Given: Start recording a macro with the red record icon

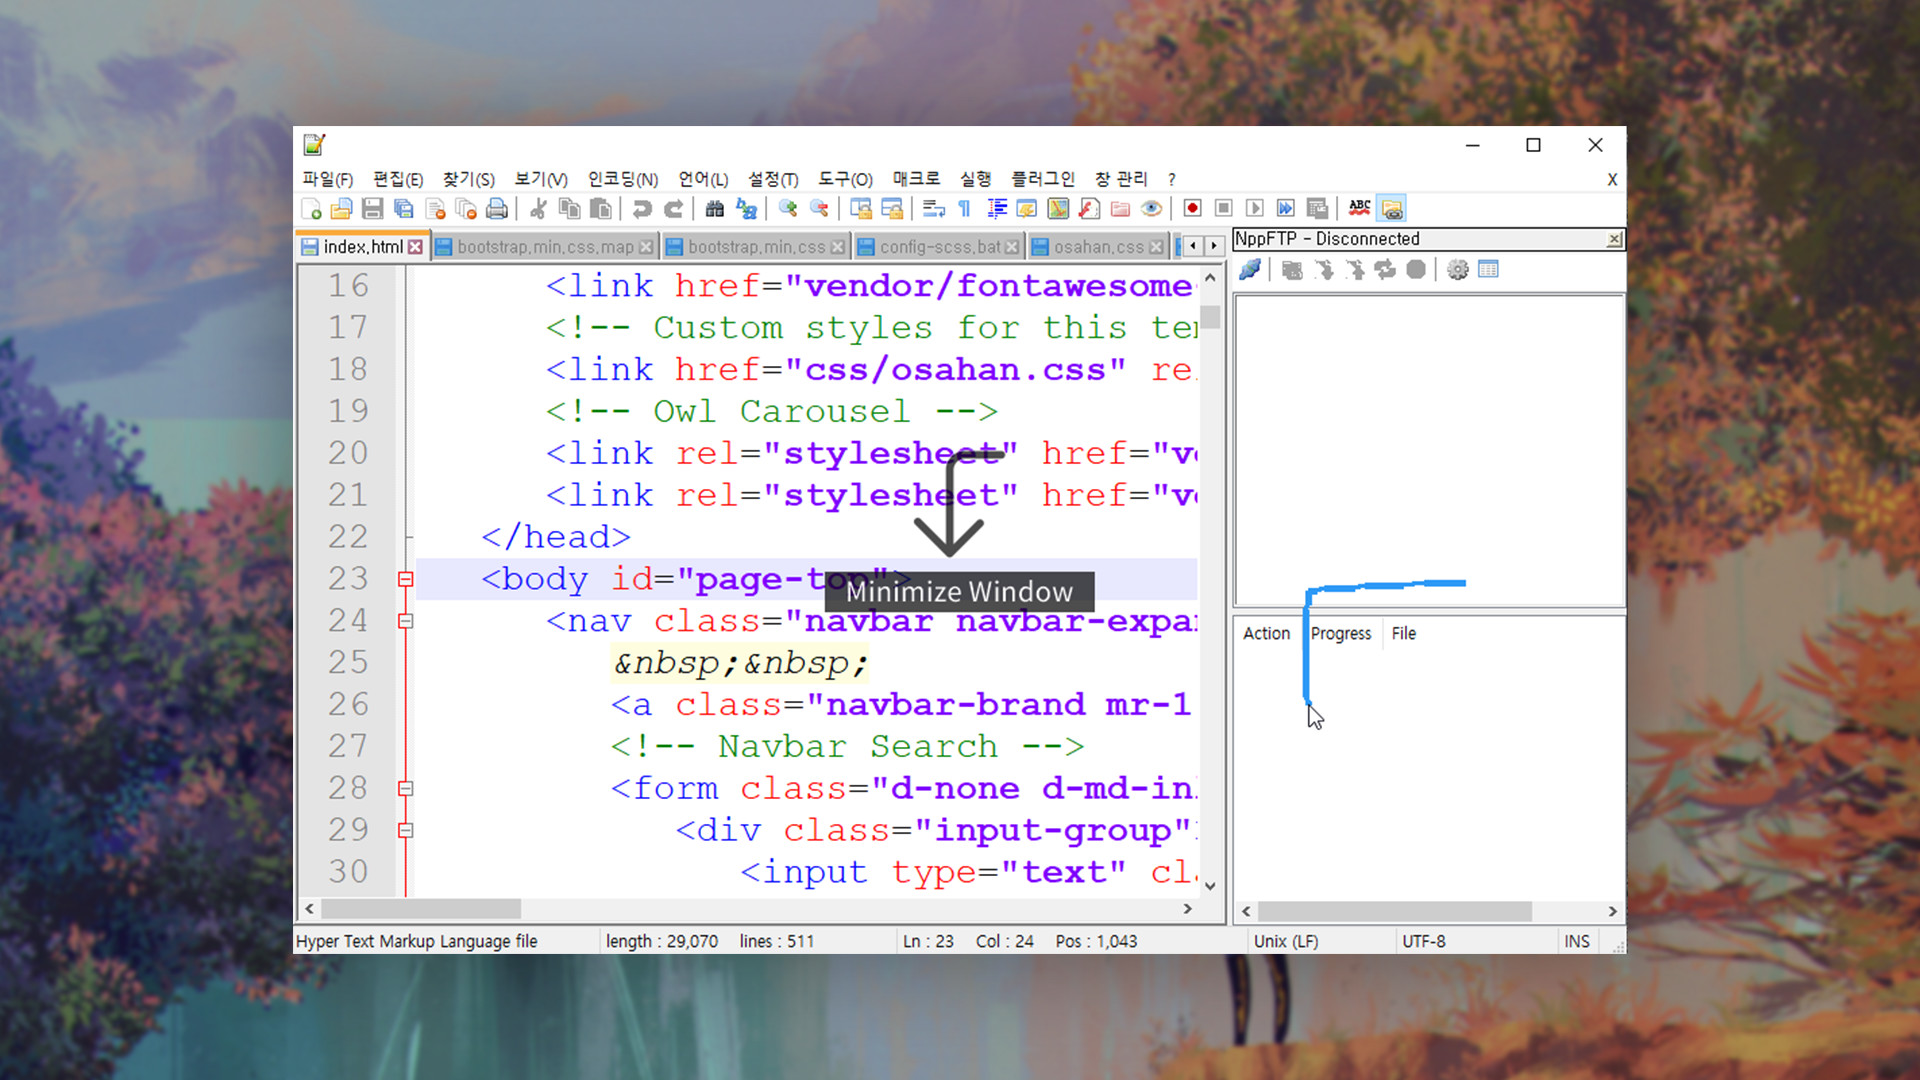Looking at the screenshot, I should point(1192,208).
